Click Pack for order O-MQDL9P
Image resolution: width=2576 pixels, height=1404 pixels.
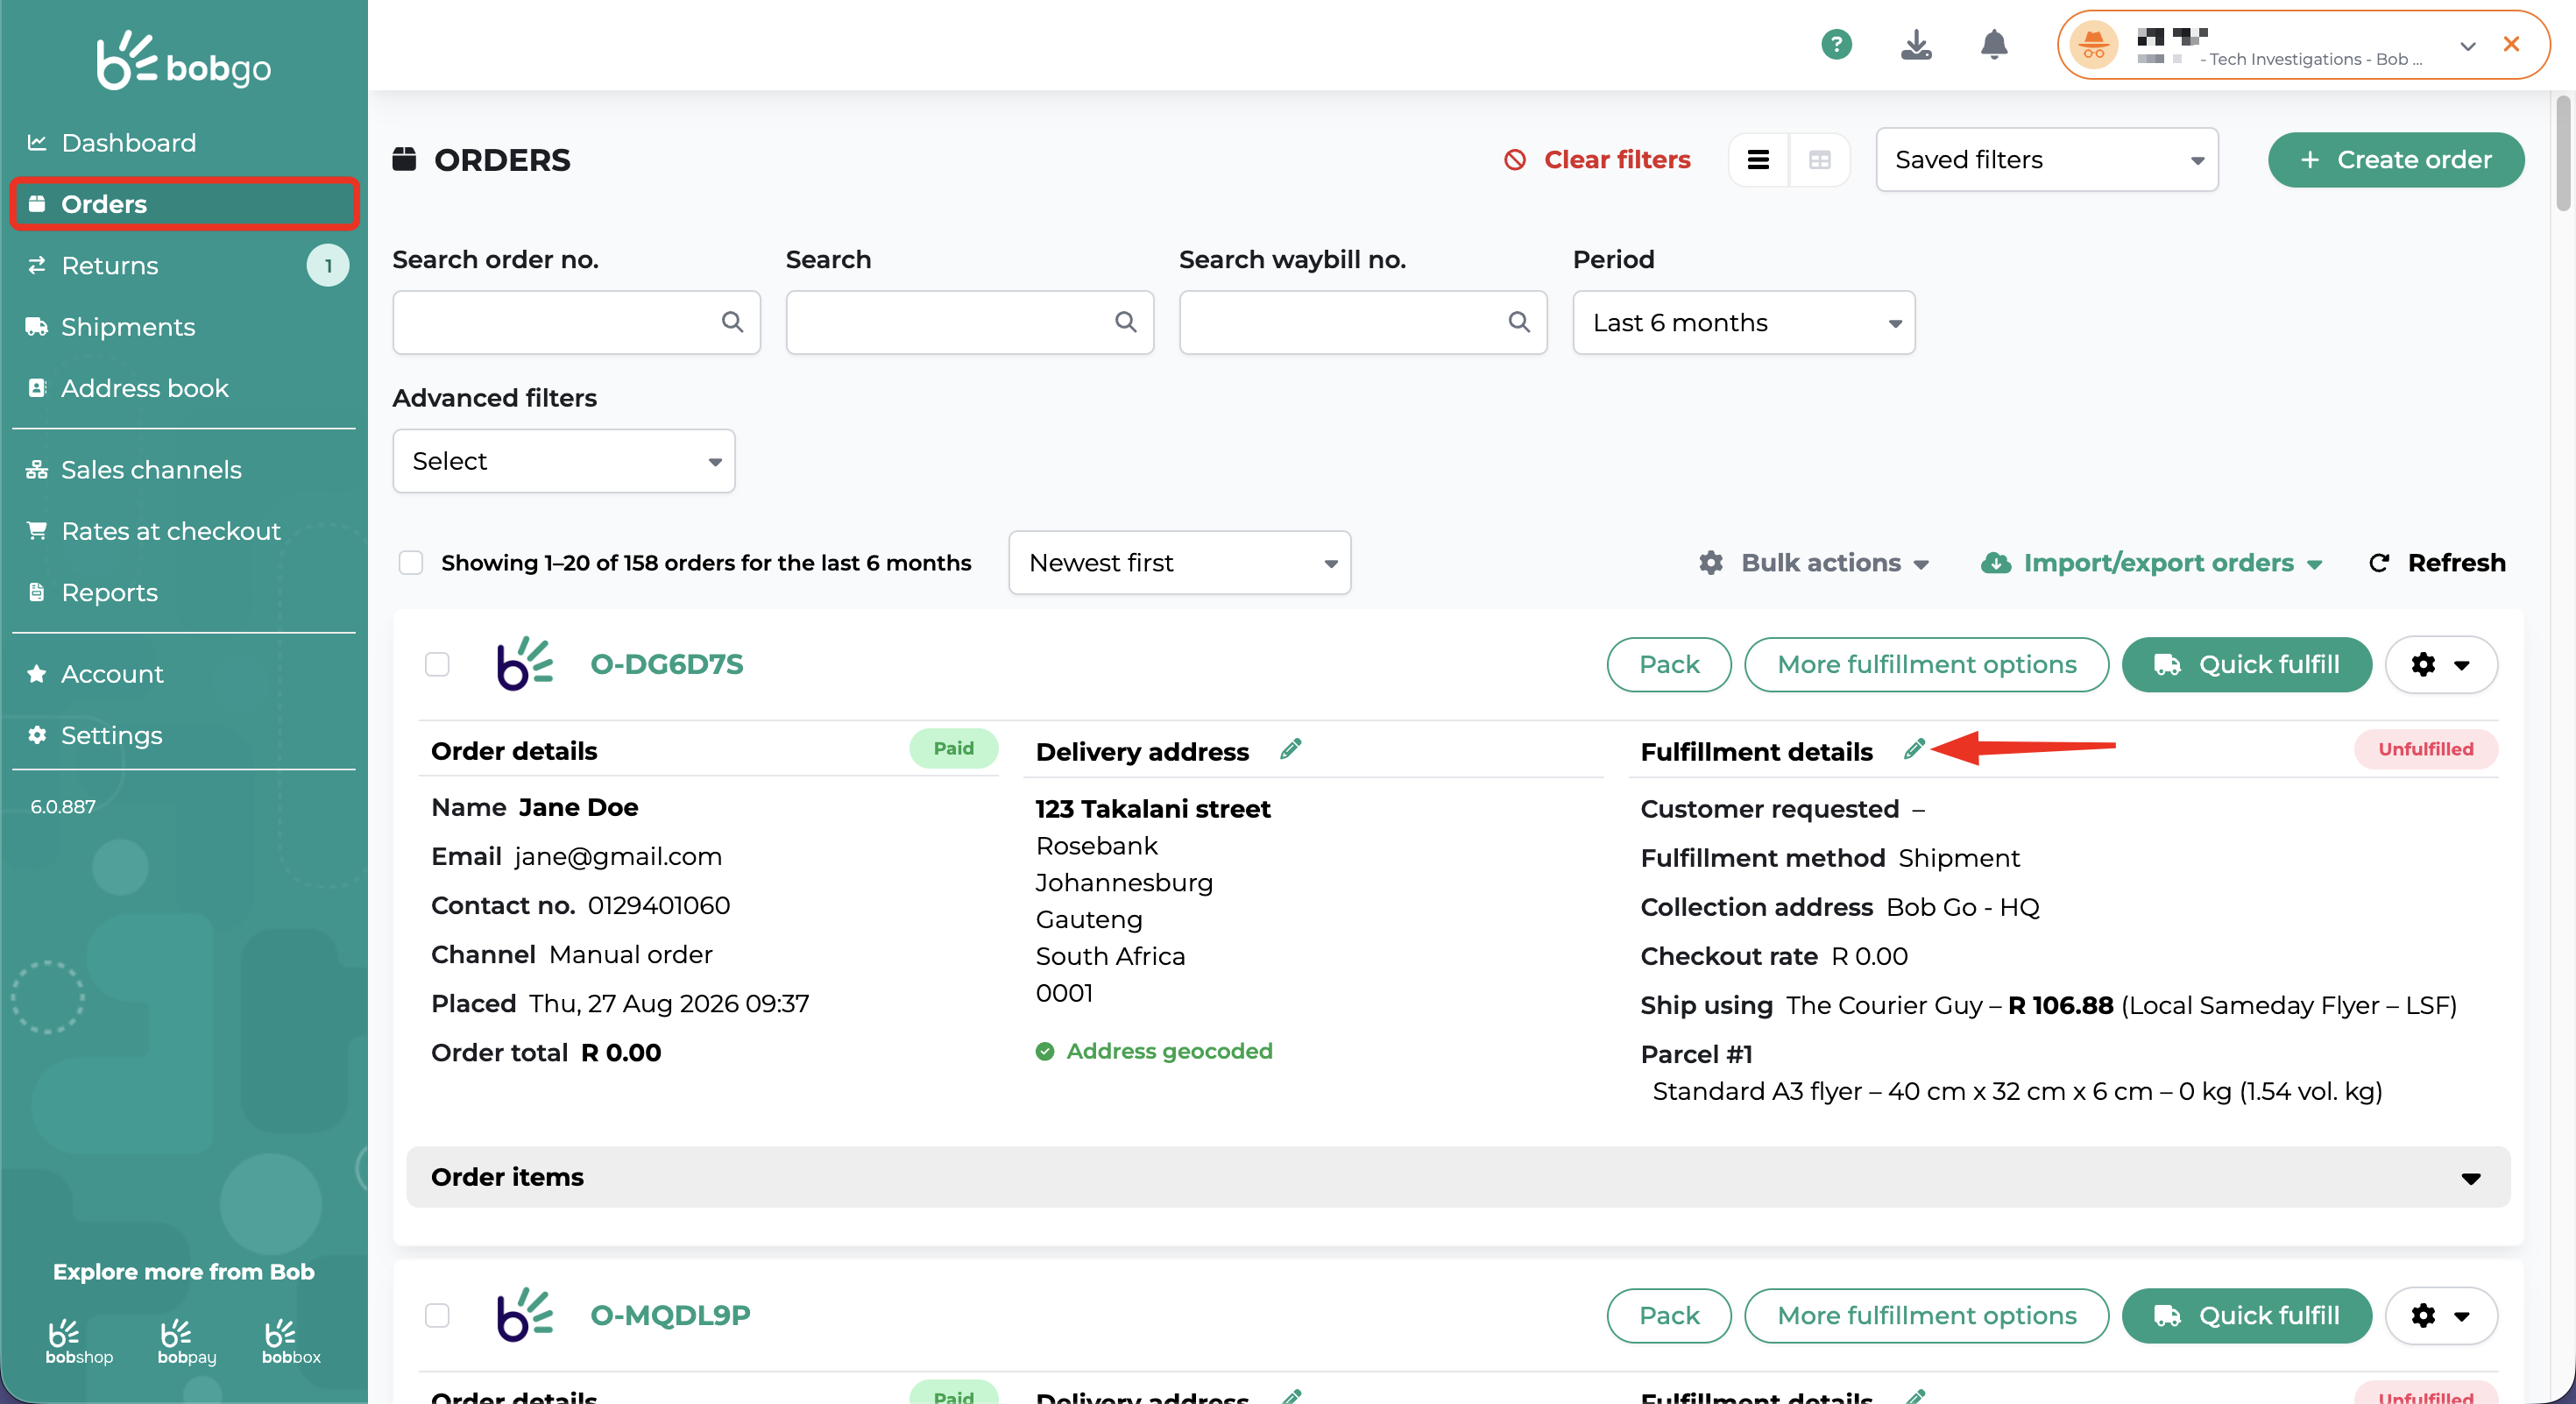coord(1668,1315)
